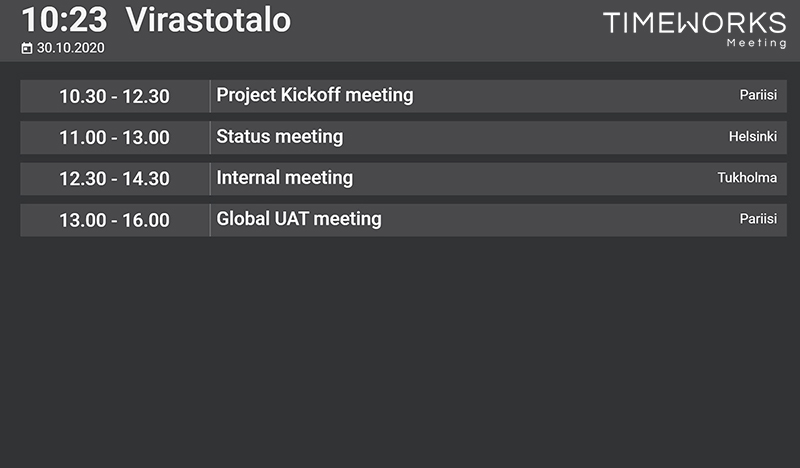Viewport: 800px width, 468px height.
Task: Click the 10:23 clock display
Action: (x=64, y=20)
